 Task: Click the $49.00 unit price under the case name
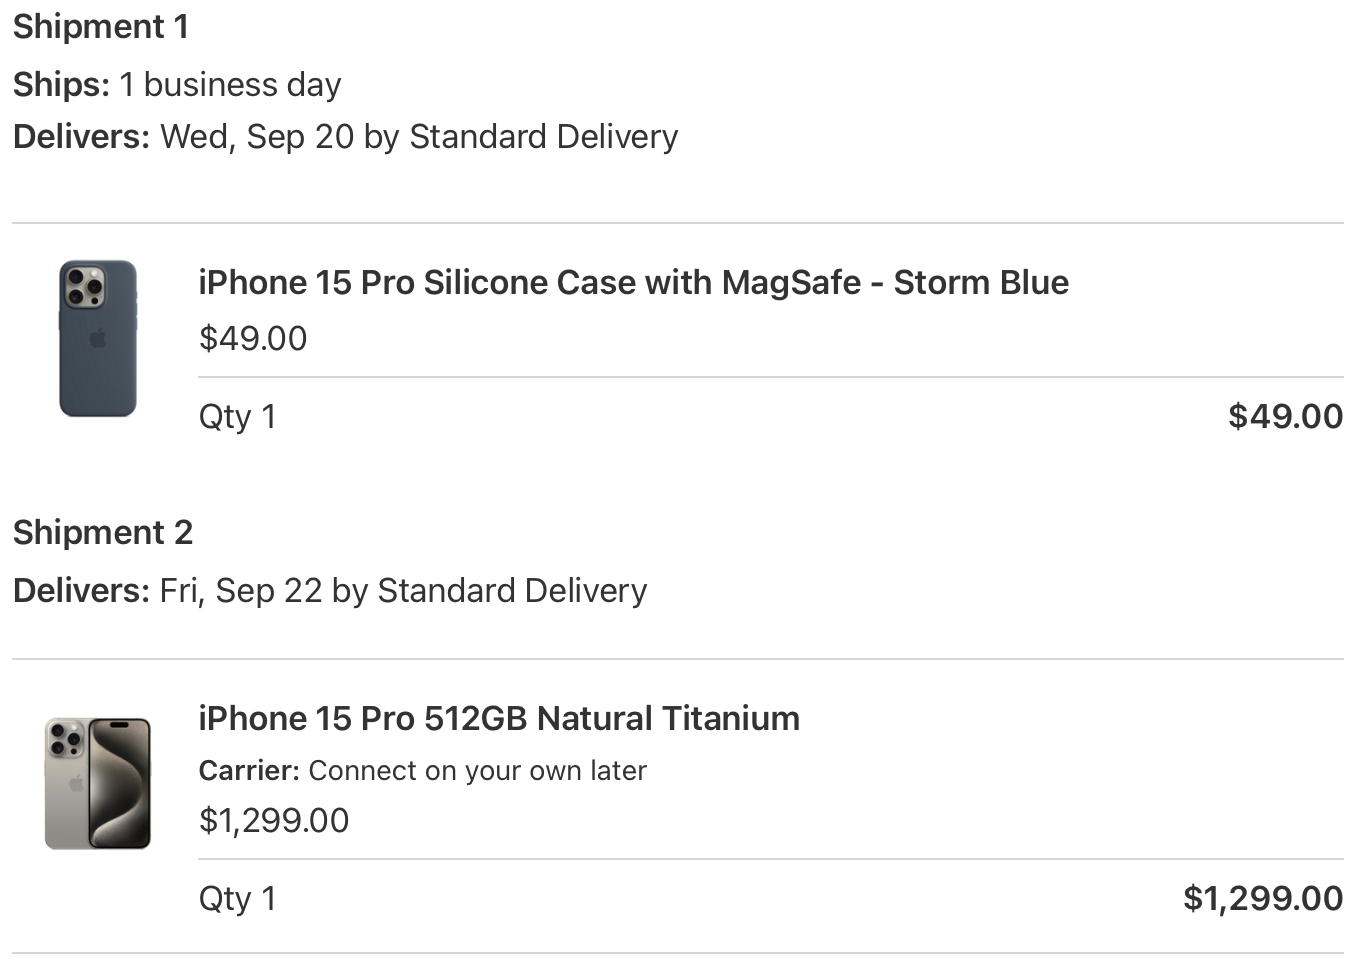point(253,339)
